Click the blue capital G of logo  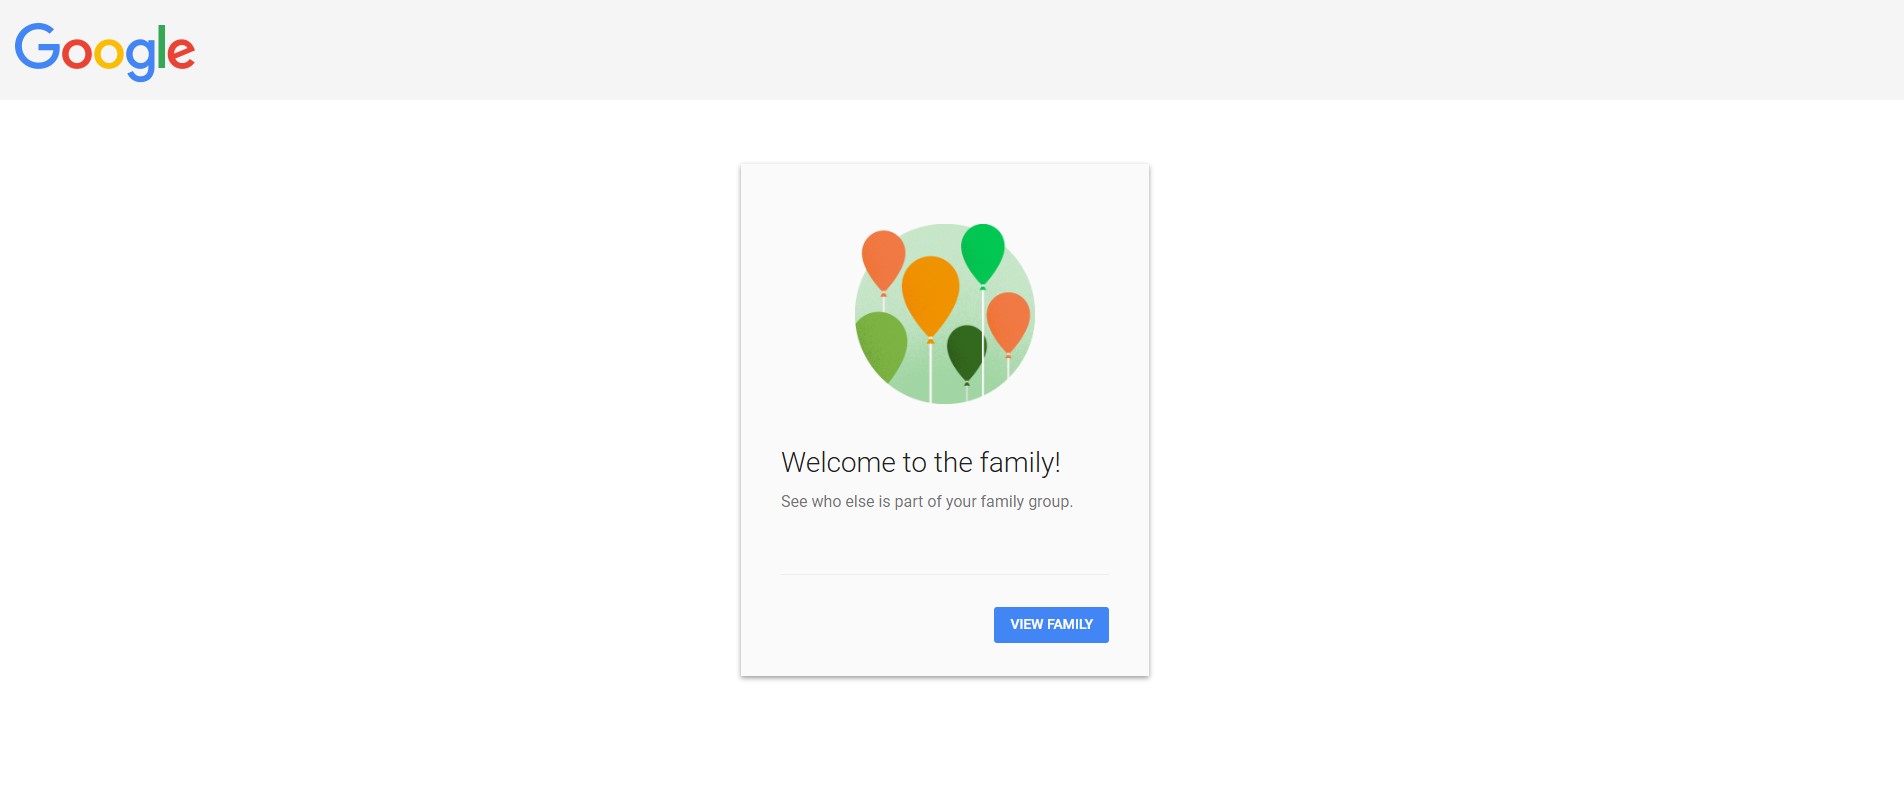(x=37, y=47)
